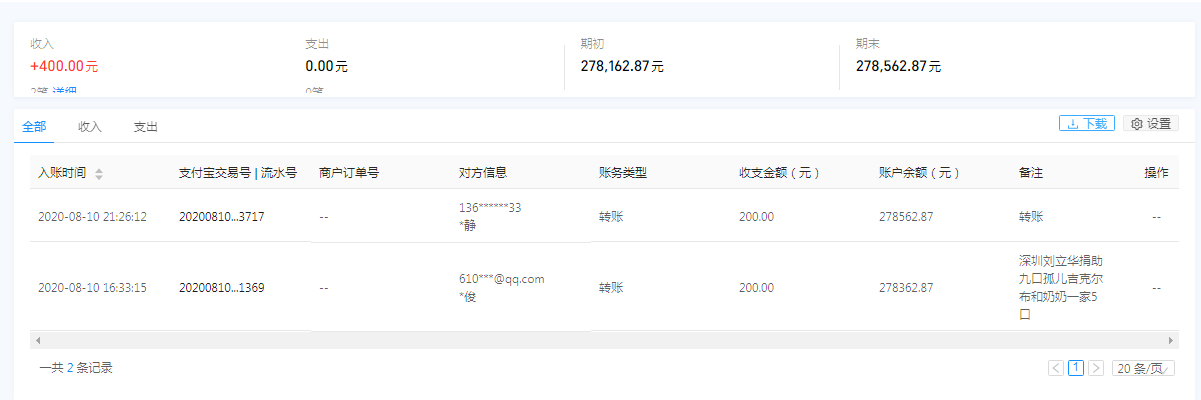
Task: Open the 20 条/页 page size dropdown
Action: pyautogui.click(x=1145, y=368)
